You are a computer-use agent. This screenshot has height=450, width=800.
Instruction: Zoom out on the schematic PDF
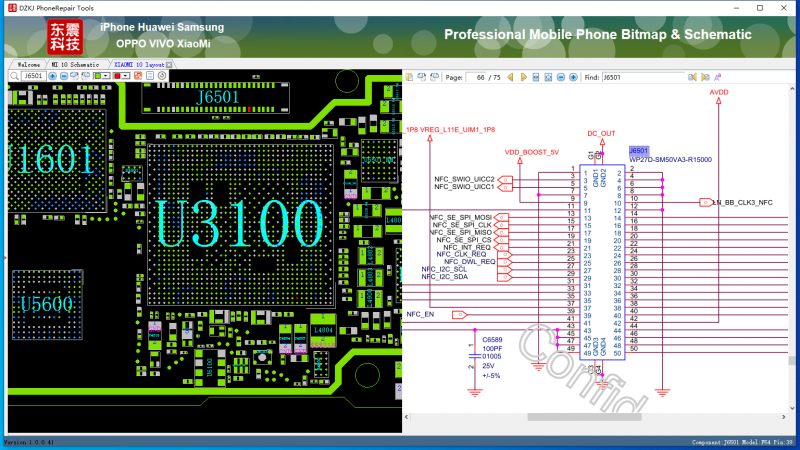click(x=560, y=77)
